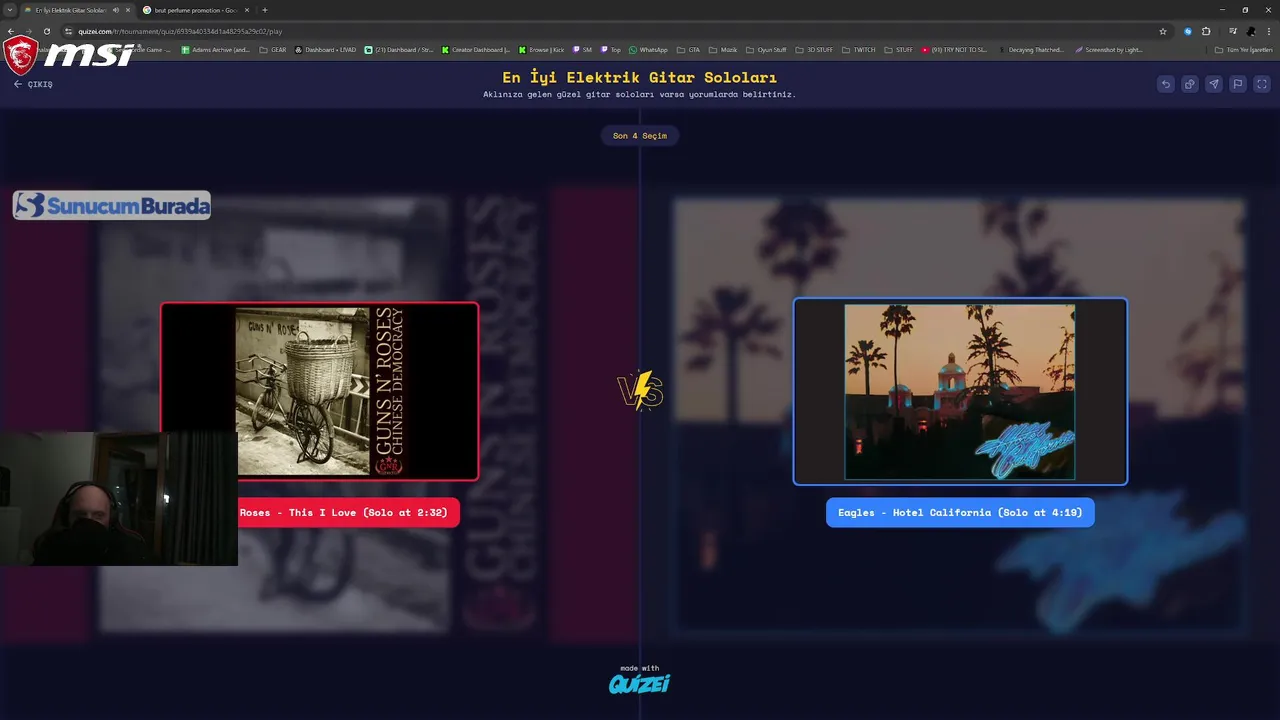
Task: Open site info icon in address bar
Action: pos(68,31)
